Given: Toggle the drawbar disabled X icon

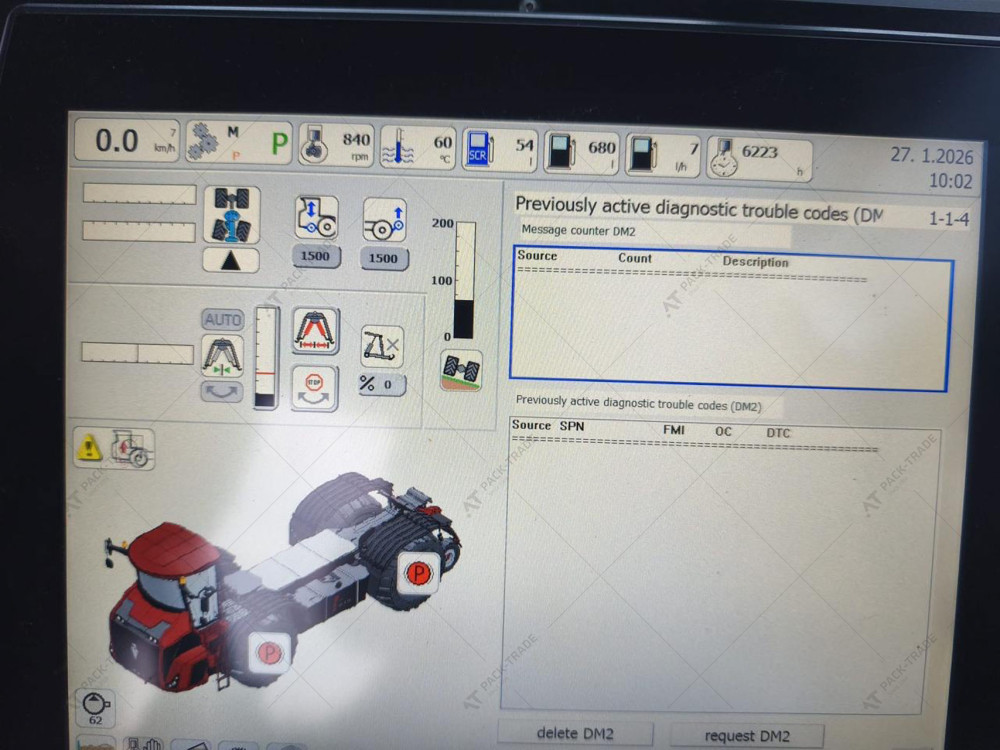Looking at the screenshot, I should tap(381, 346).
